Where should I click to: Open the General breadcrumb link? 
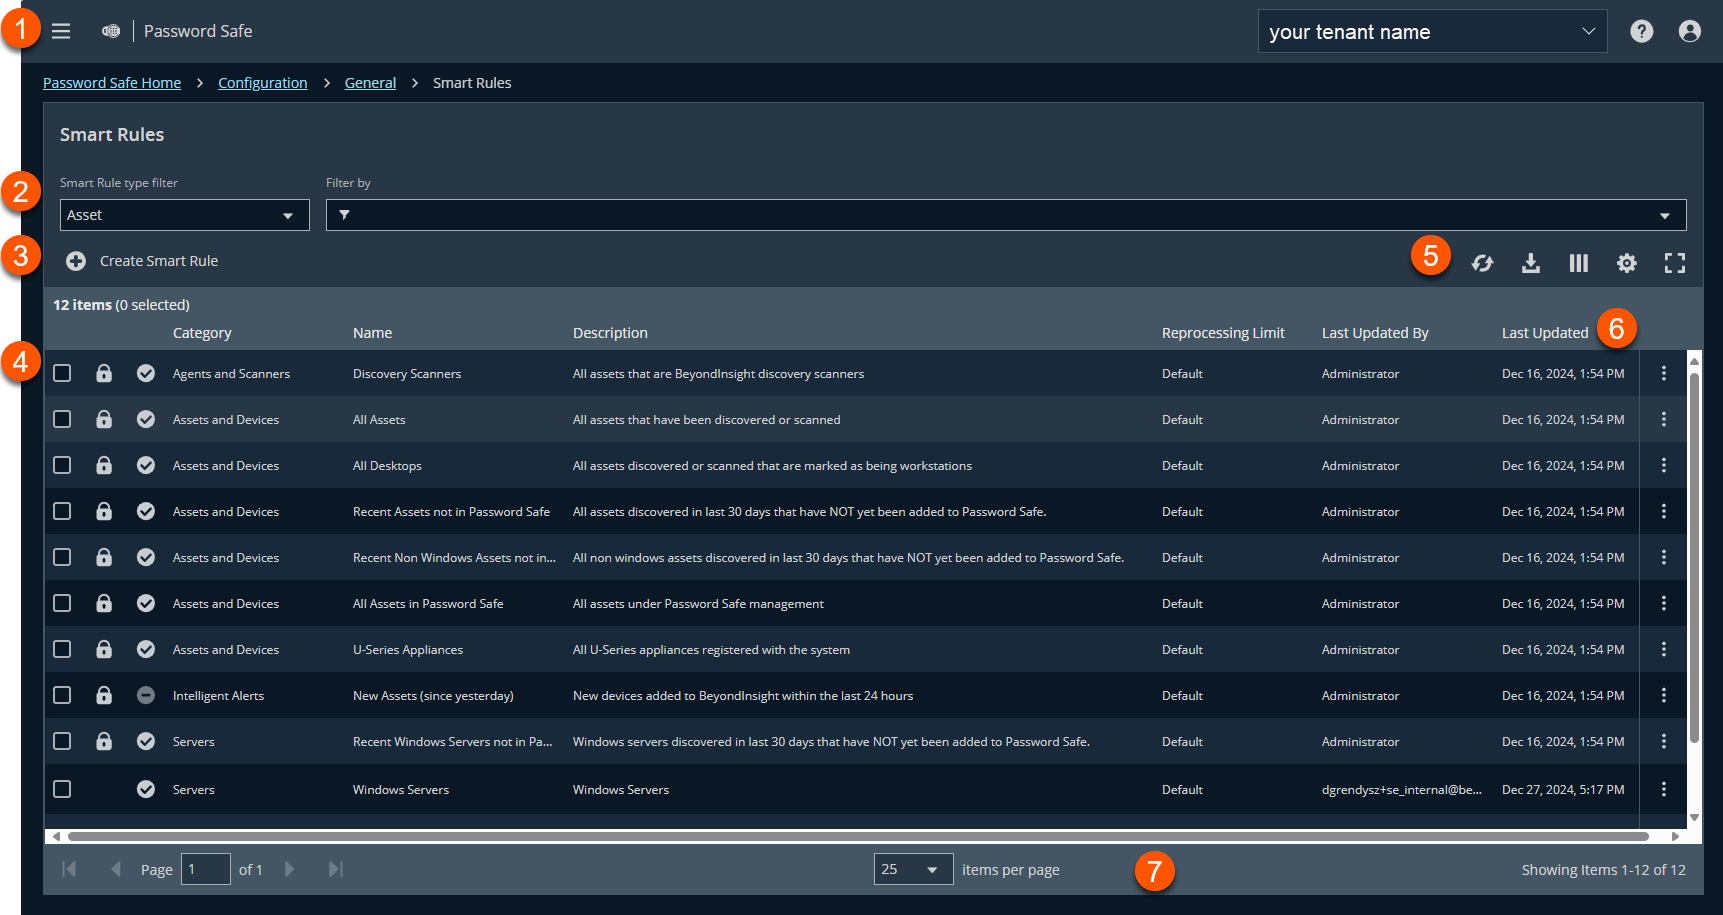tap(370, 83)
